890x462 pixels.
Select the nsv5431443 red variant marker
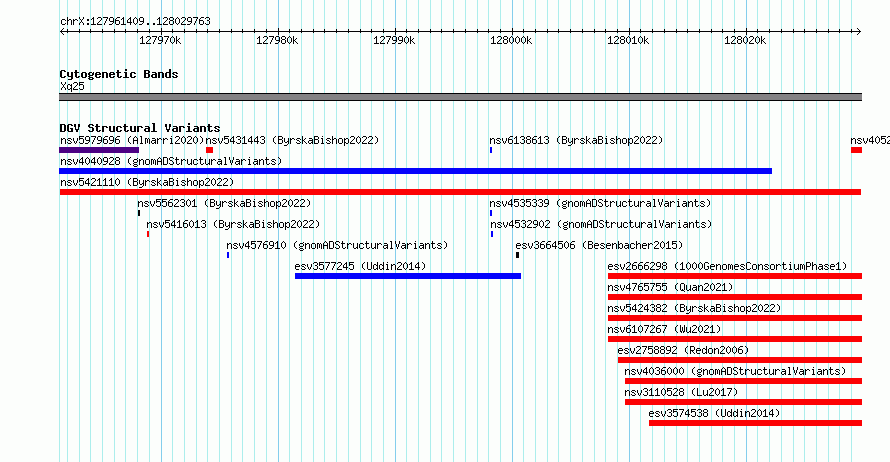(209, 150)
